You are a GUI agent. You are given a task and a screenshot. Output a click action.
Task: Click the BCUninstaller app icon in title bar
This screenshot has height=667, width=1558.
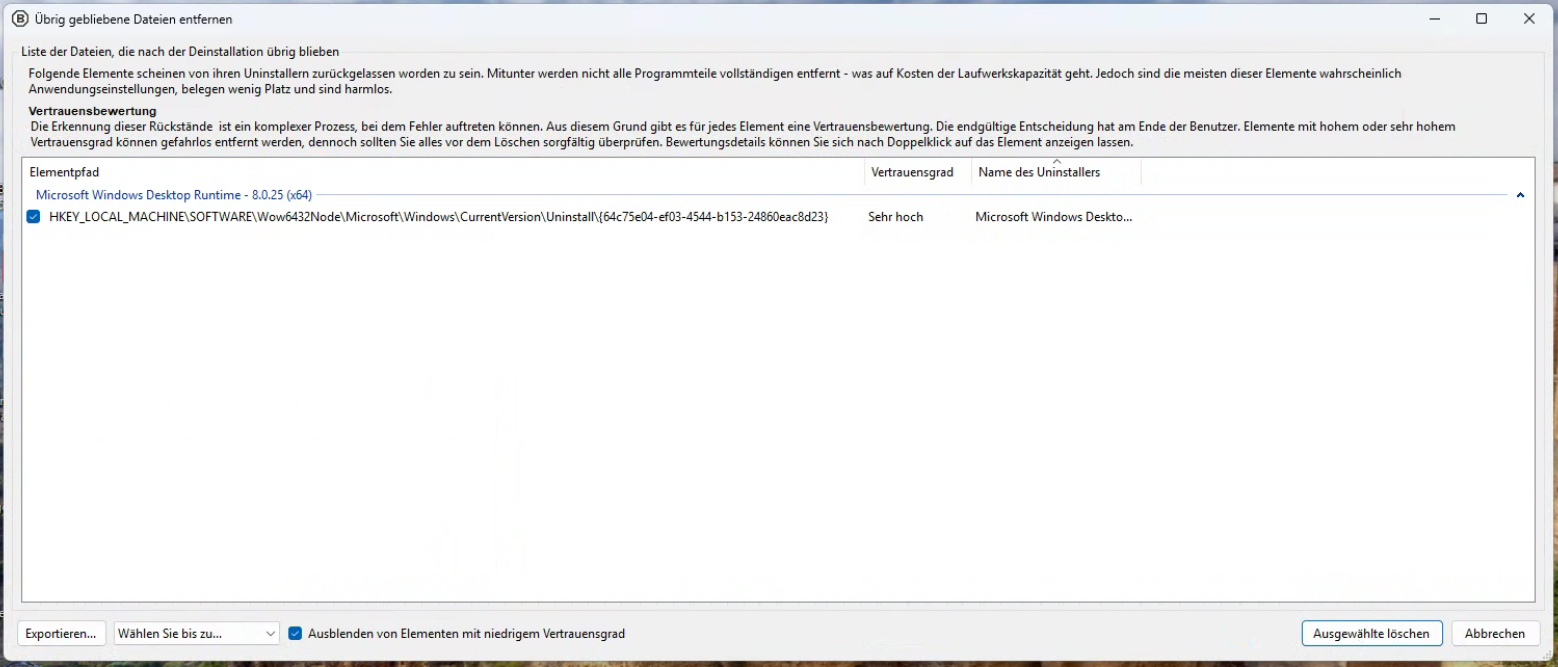pyautogui.click(x=20, y=19)
